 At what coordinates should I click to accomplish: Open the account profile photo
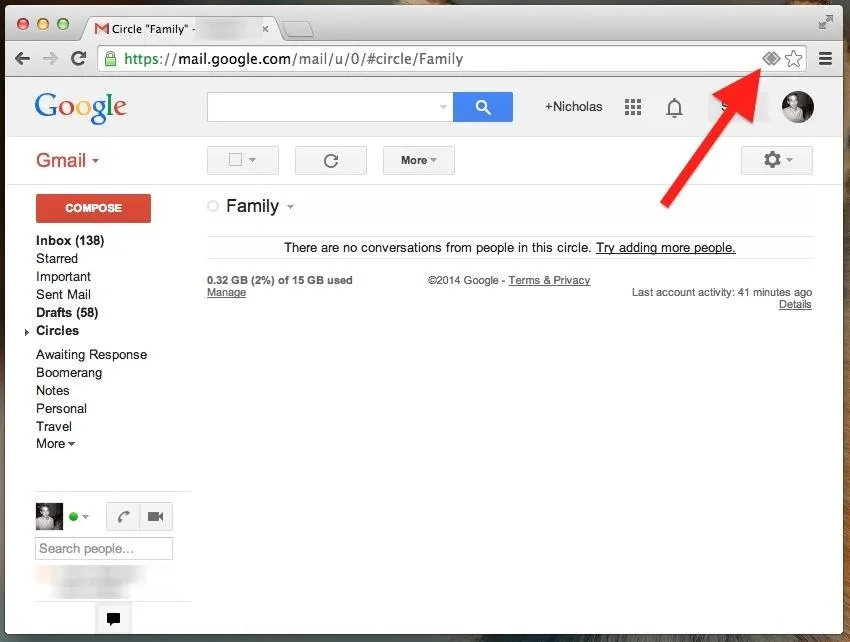[797, 107]
